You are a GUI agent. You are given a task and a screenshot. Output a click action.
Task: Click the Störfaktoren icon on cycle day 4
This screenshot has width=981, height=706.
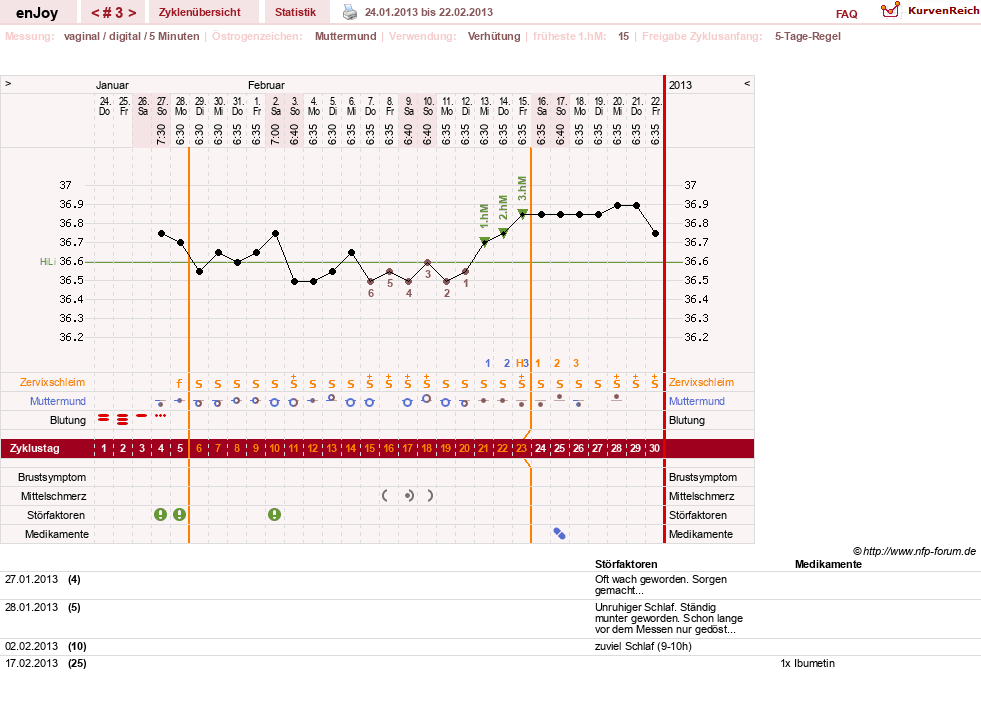[x=161, y=514]
